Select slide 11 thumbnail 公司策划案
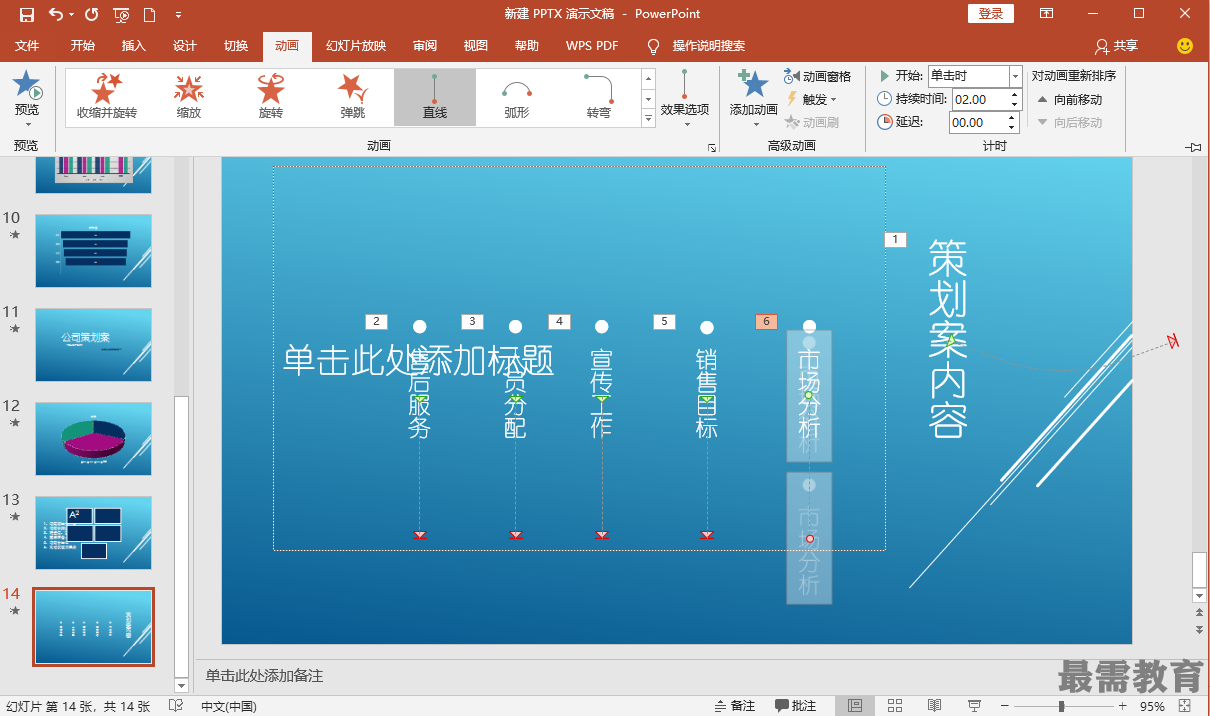The width and height of the screenshot is (1210, 716). [94, 344]
